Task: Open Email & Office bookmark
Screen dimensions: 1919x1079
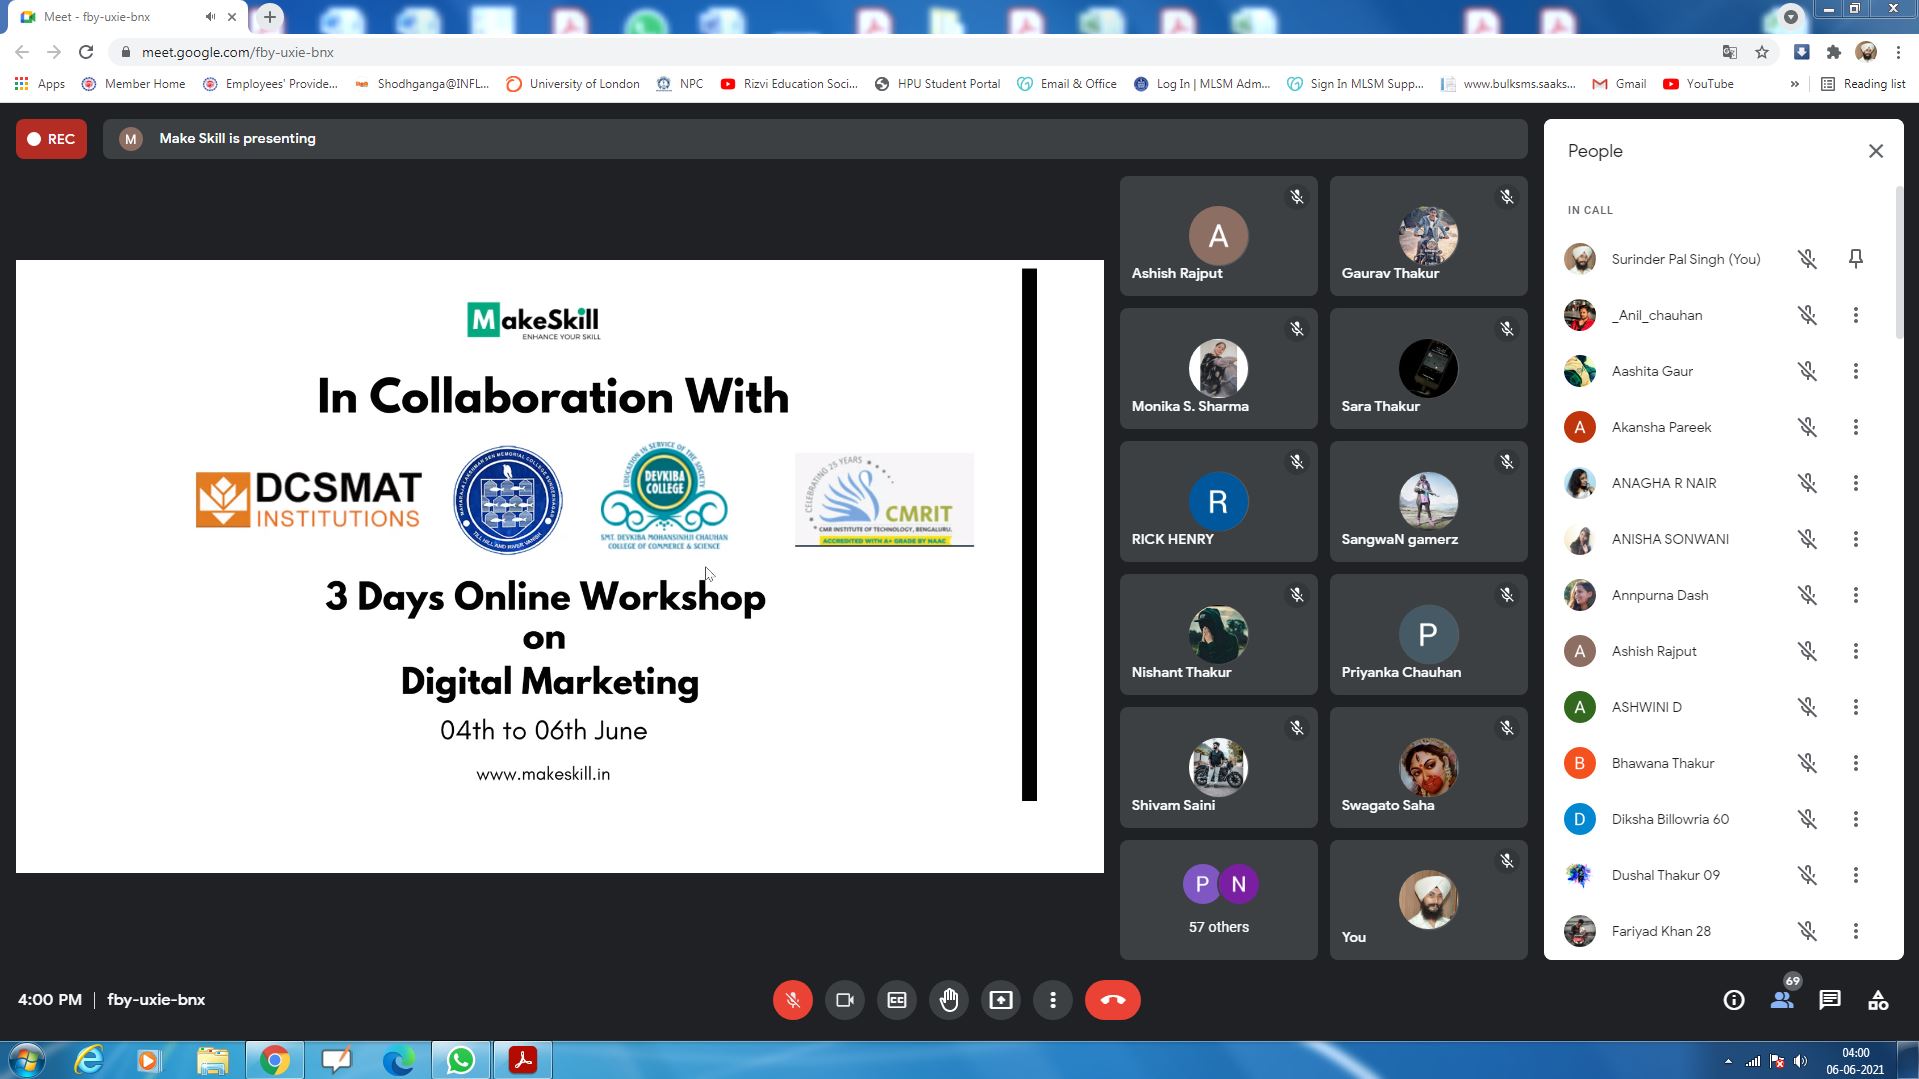Action: tap(1067, 84)
